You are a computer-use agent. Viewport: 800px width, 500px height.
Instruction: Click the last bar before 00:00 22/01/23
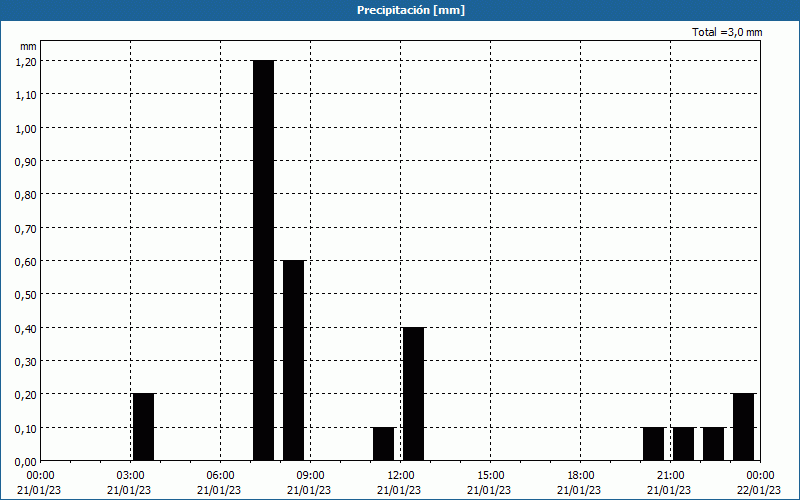pos(744,427)
